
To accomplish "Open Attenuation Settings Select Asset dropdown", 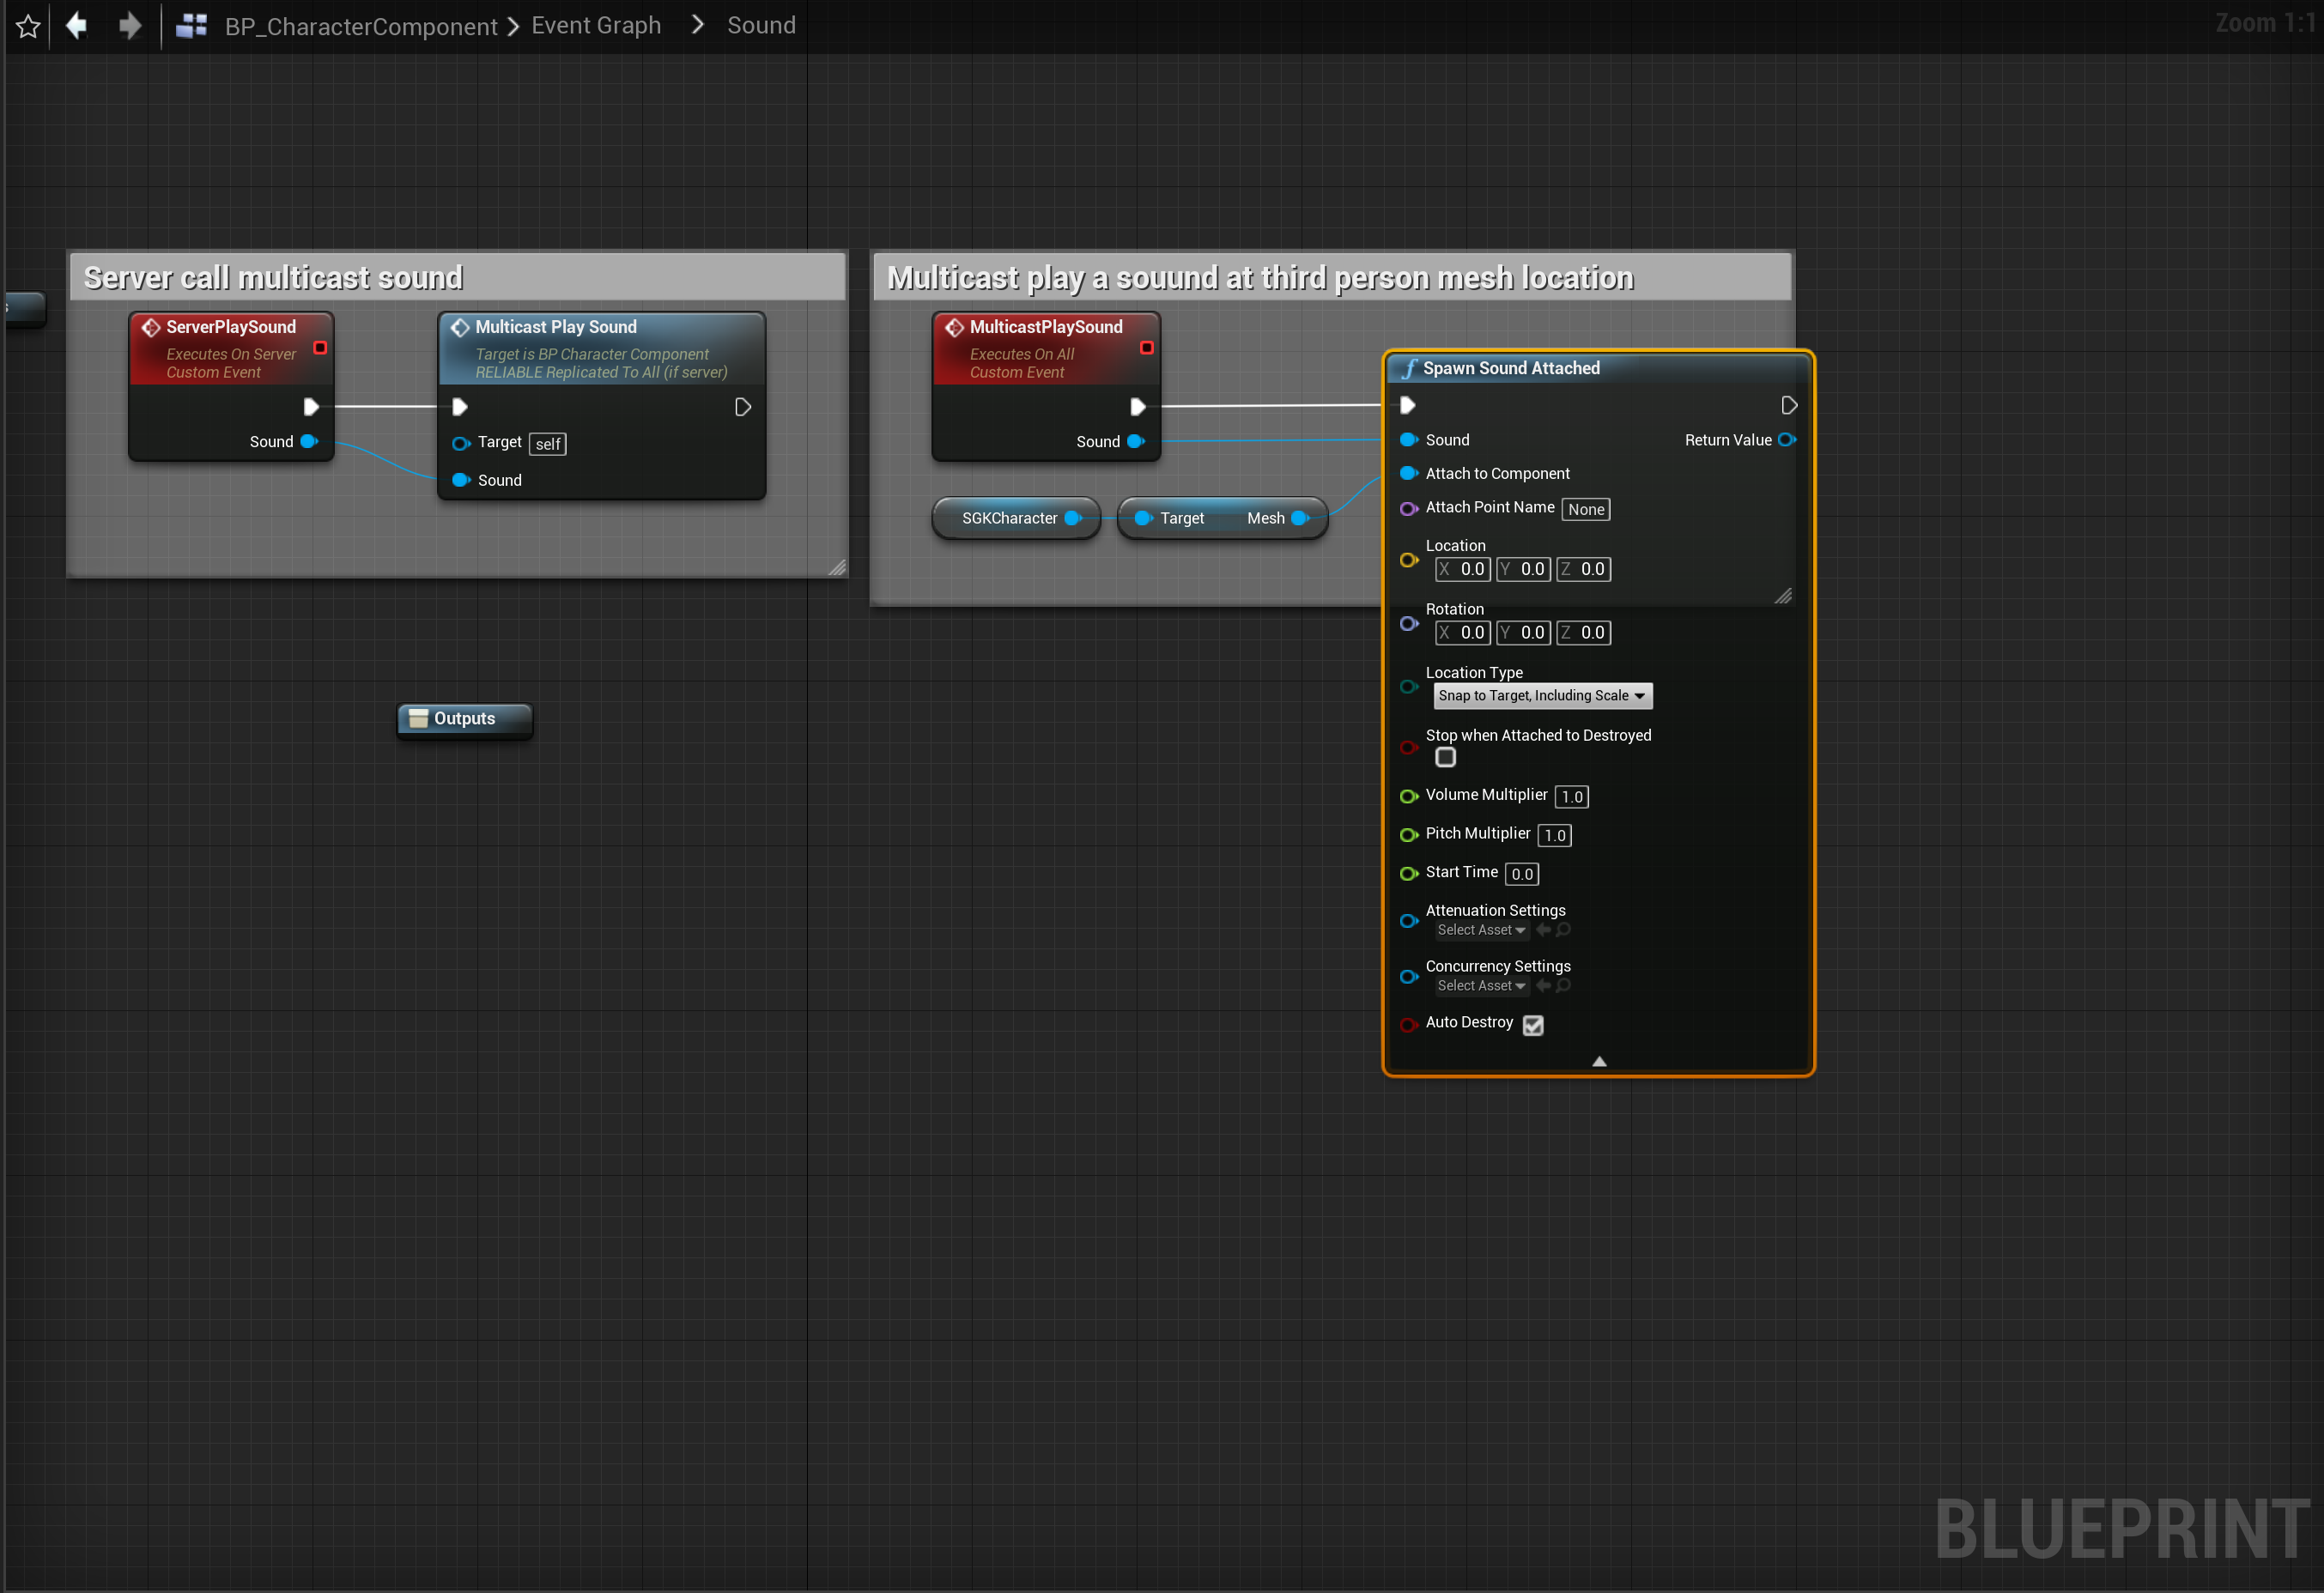I will point(1481,930).
